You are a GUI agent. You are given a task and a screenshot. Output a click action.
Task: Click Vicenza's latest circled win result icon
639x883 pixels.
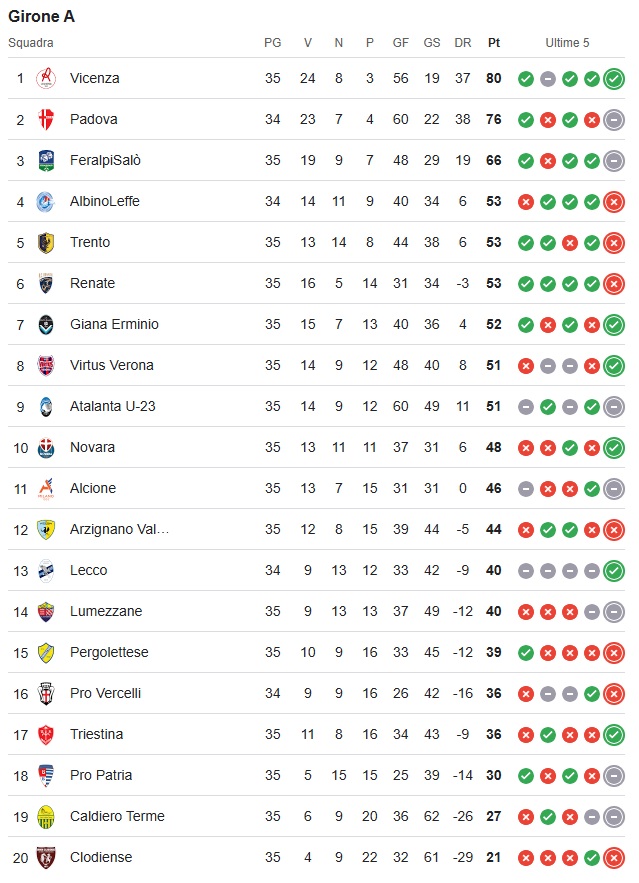614,78
